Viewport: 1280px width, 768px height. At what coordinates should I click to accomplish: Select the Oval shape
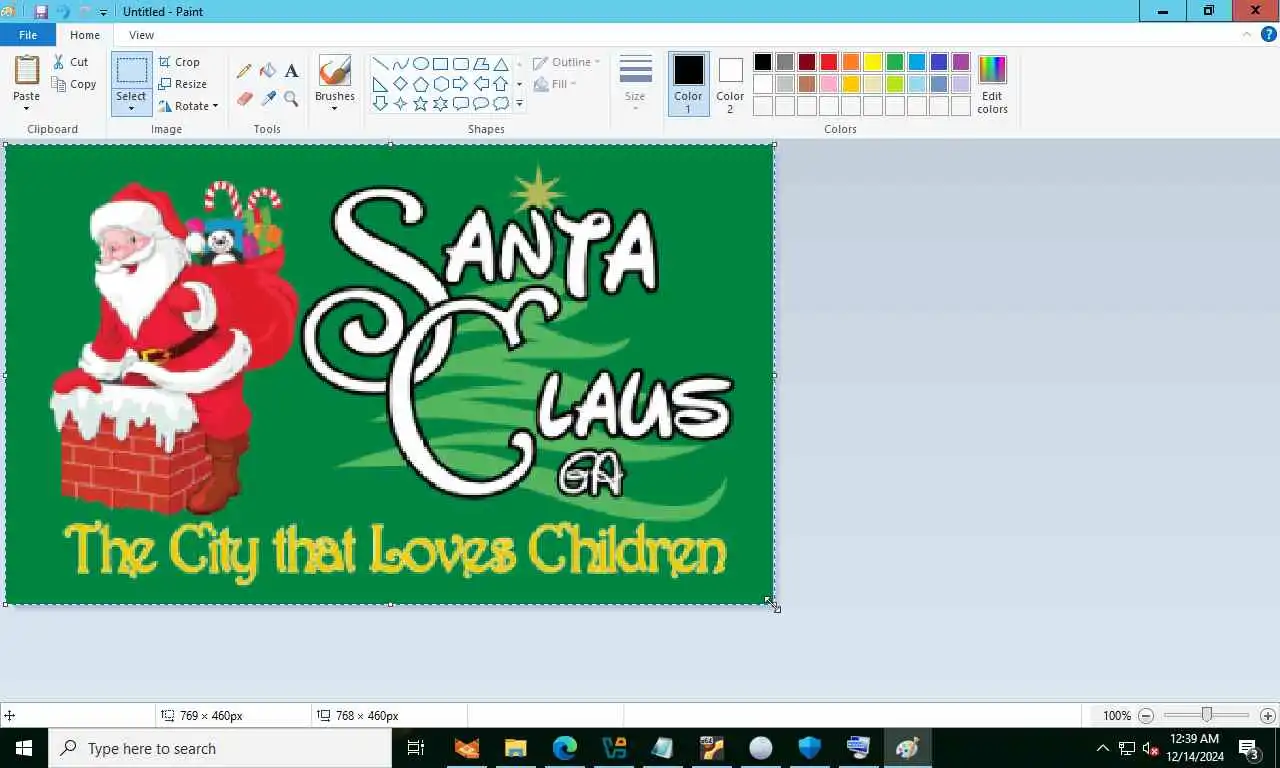(x=420, y=64)
